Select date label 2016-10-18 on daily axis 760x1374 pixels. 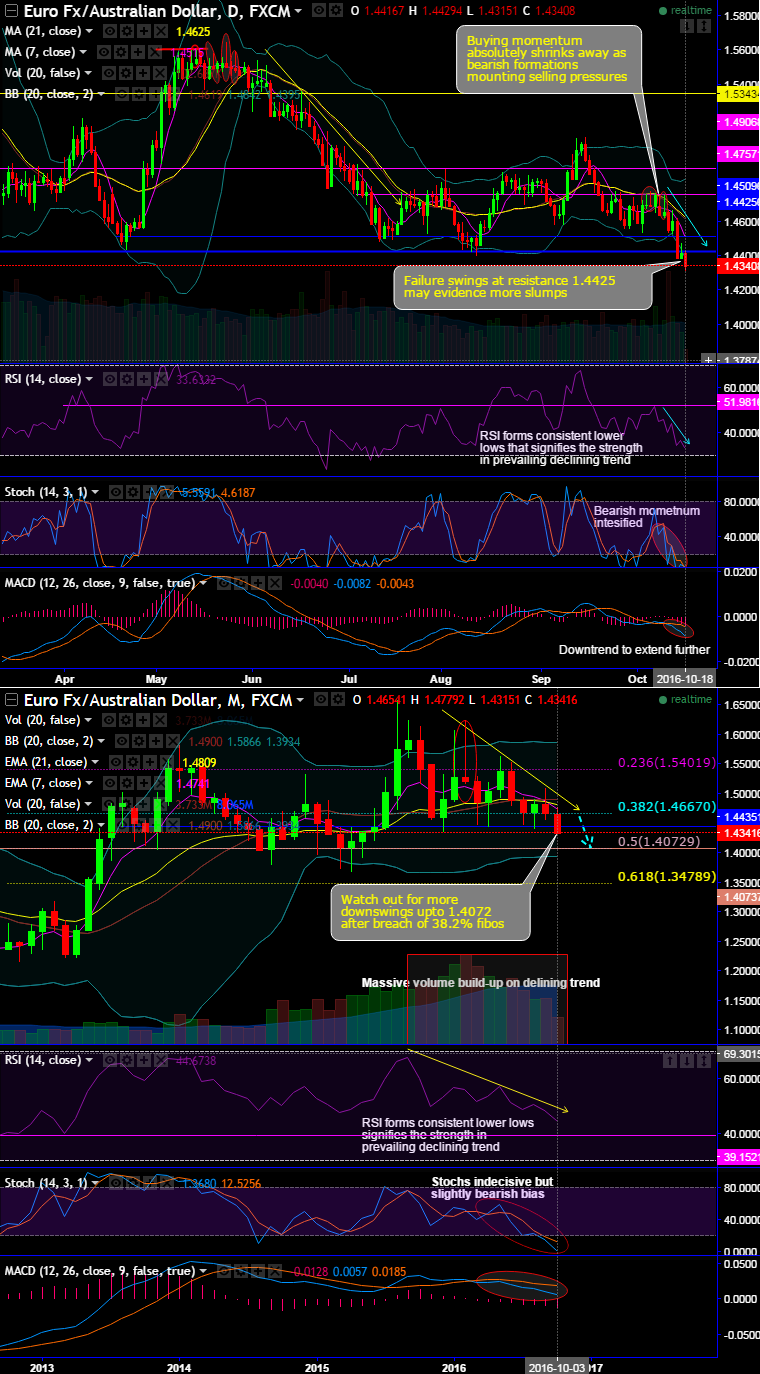(686, 677)
